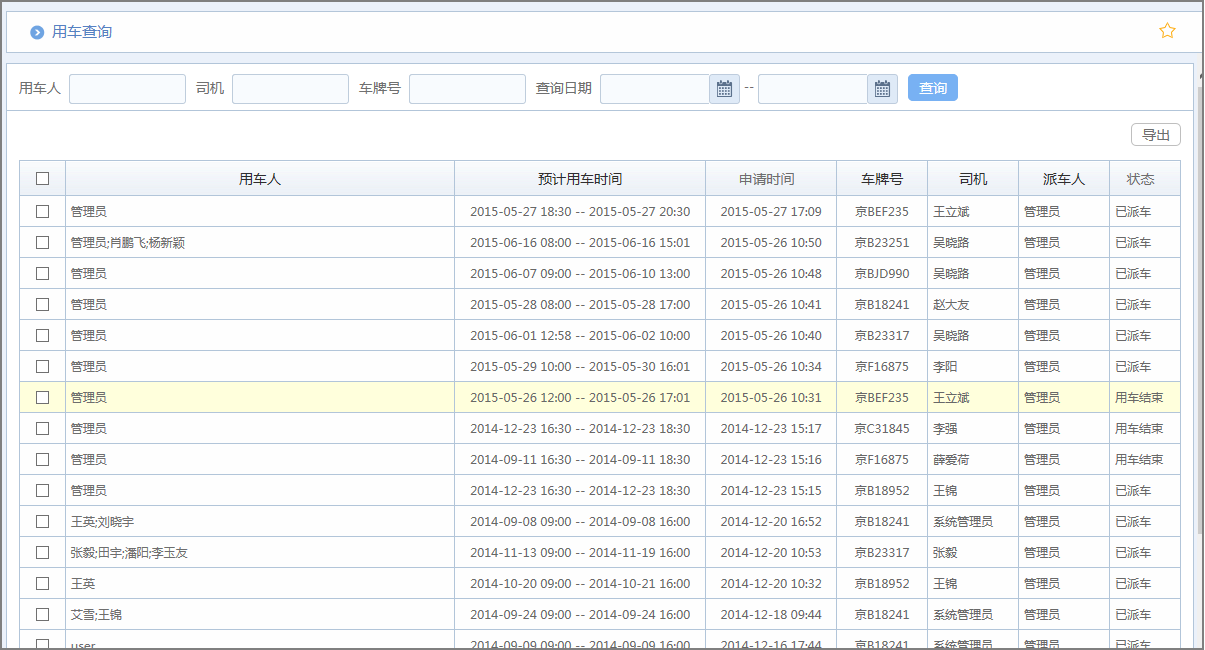Click time range 2015-05-29 10:00 -- 2015-05-30 16:01
This screenshot has height=650, width=1205.
(x=580, y=366)
